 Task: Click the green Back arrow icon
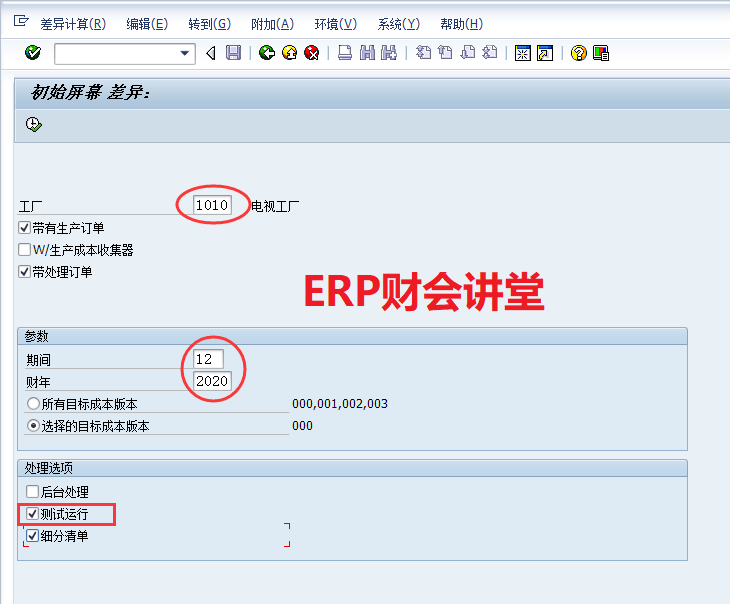(x=266, y=53)
